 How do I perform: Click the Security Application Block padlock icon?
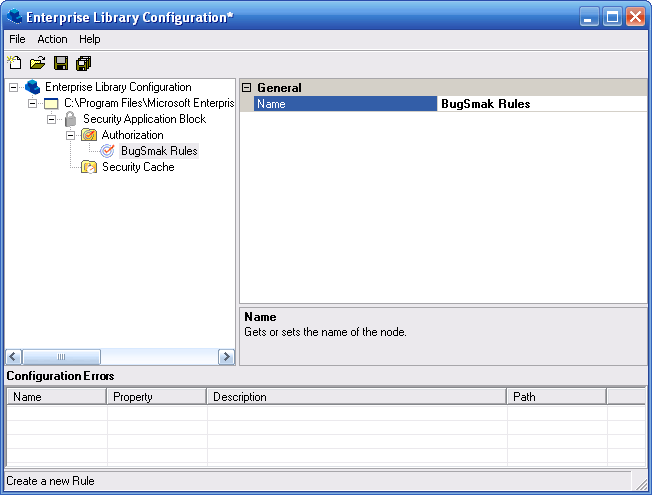click(70, 119)
